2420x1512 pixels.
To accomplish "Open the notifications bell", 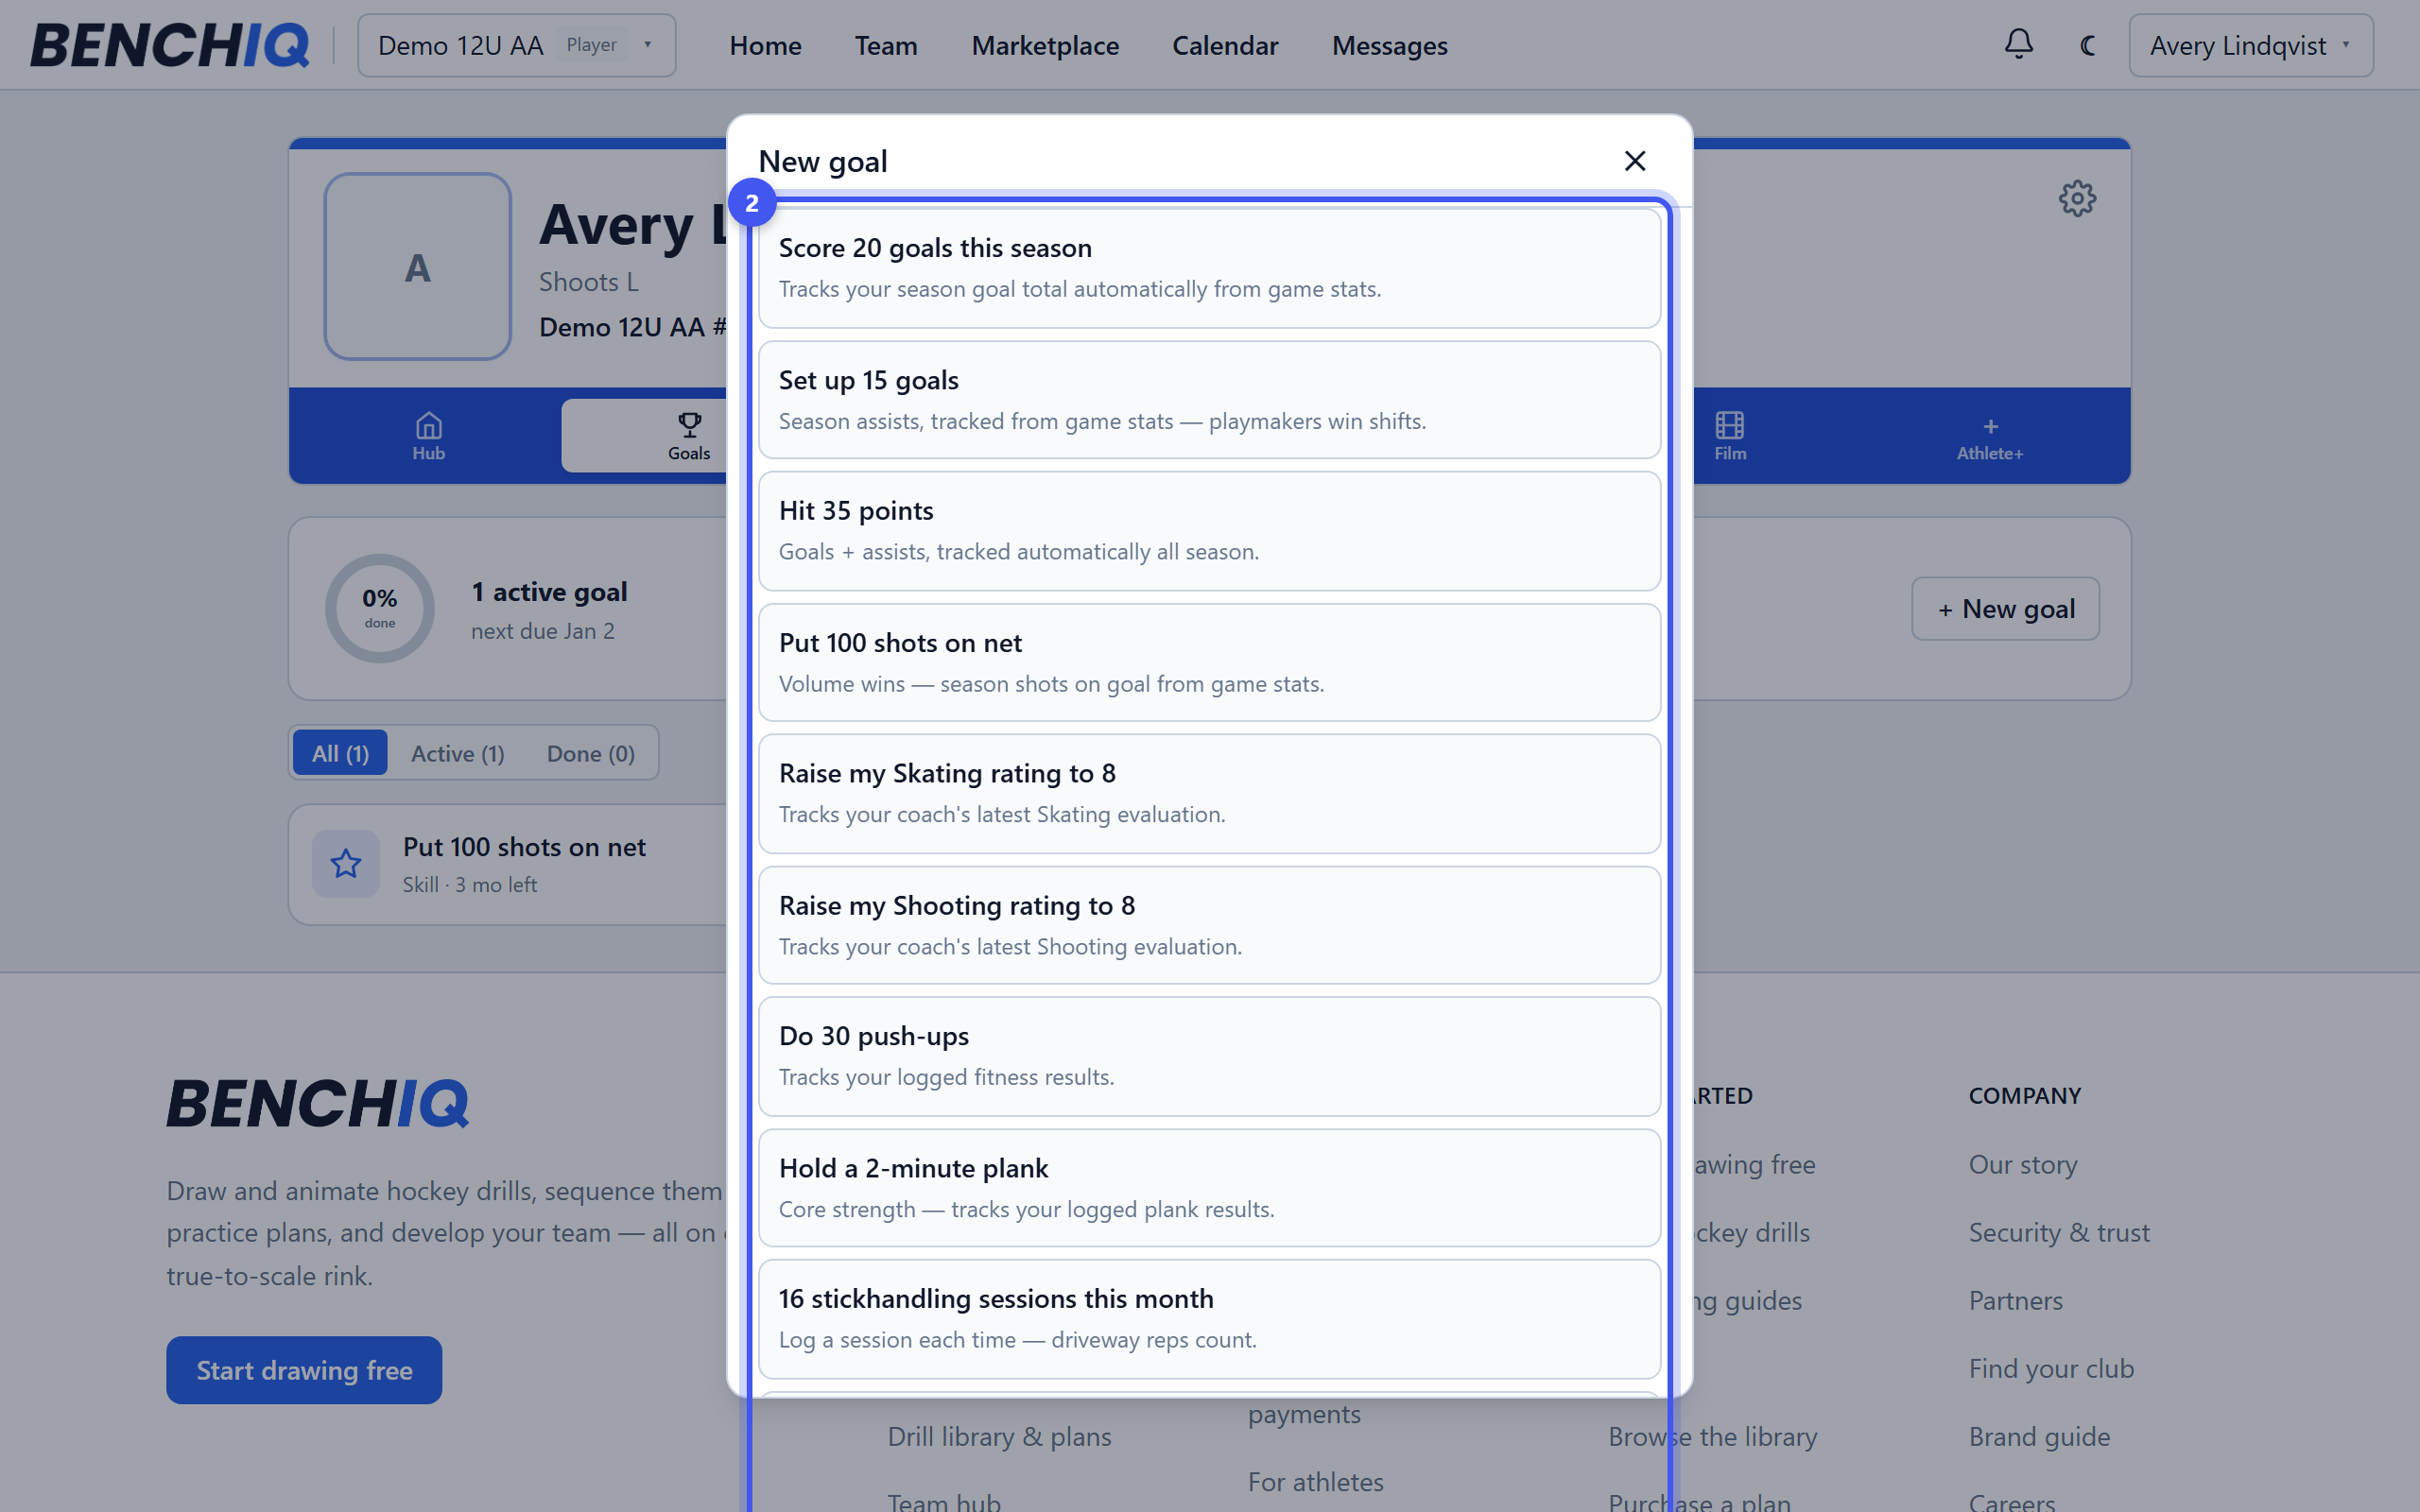I will tap(2018, 45).
